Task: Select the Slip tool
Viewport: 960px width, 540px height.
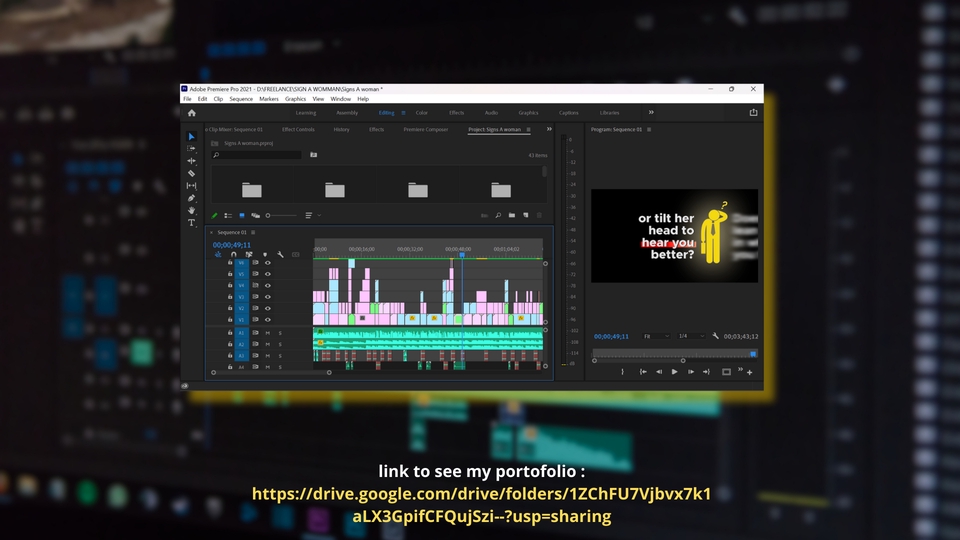Action: (191, 186)
